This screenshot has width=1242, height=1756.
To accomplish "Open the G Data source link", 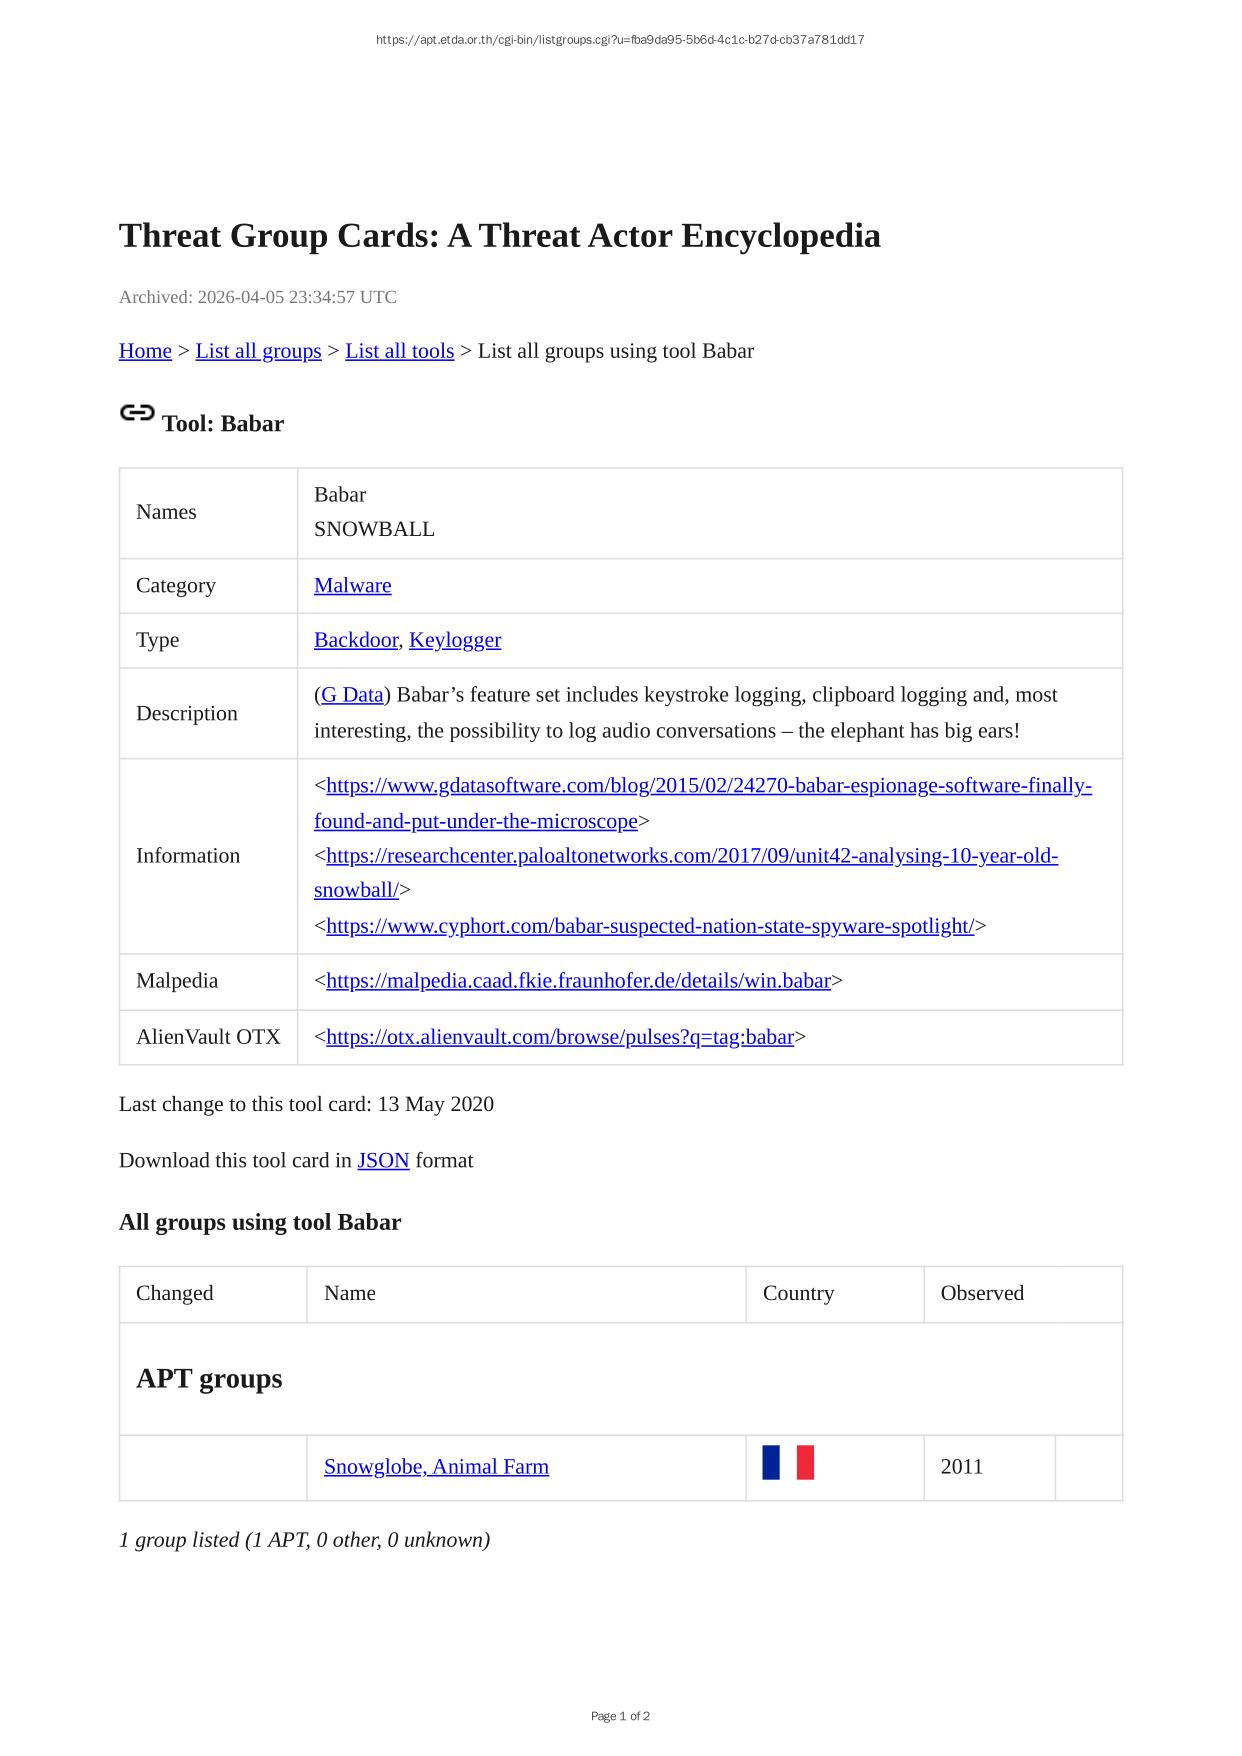I will 352,695.
